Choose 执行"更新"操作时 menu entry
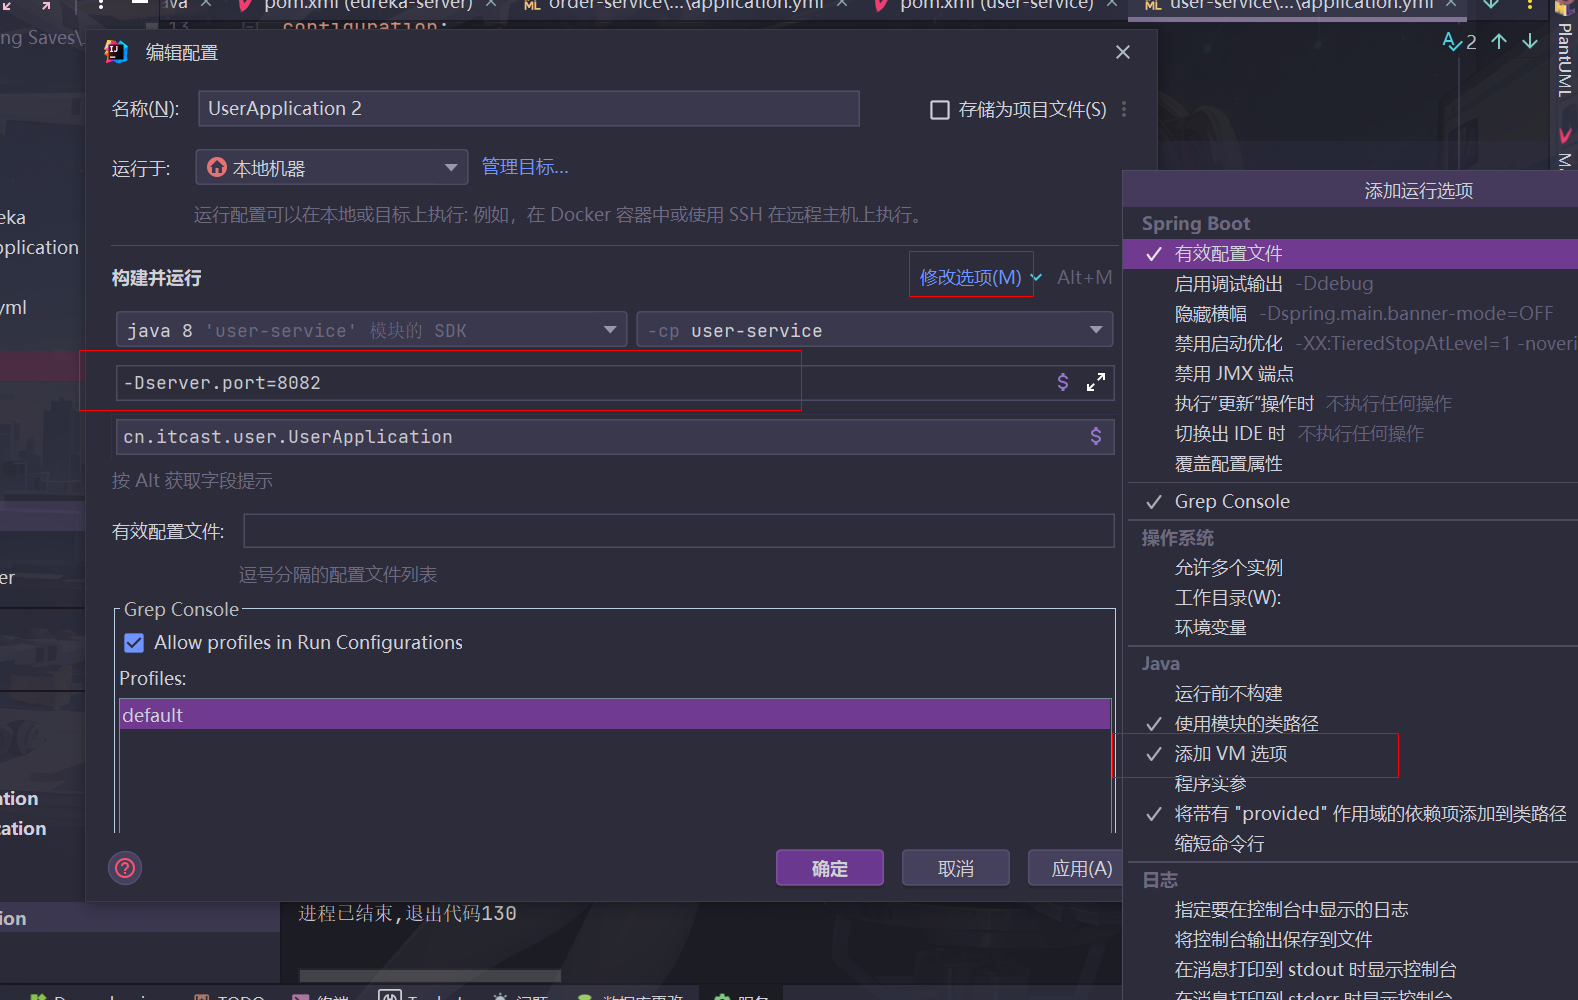This screenshot has height=1000, width=1578. 1350,404
